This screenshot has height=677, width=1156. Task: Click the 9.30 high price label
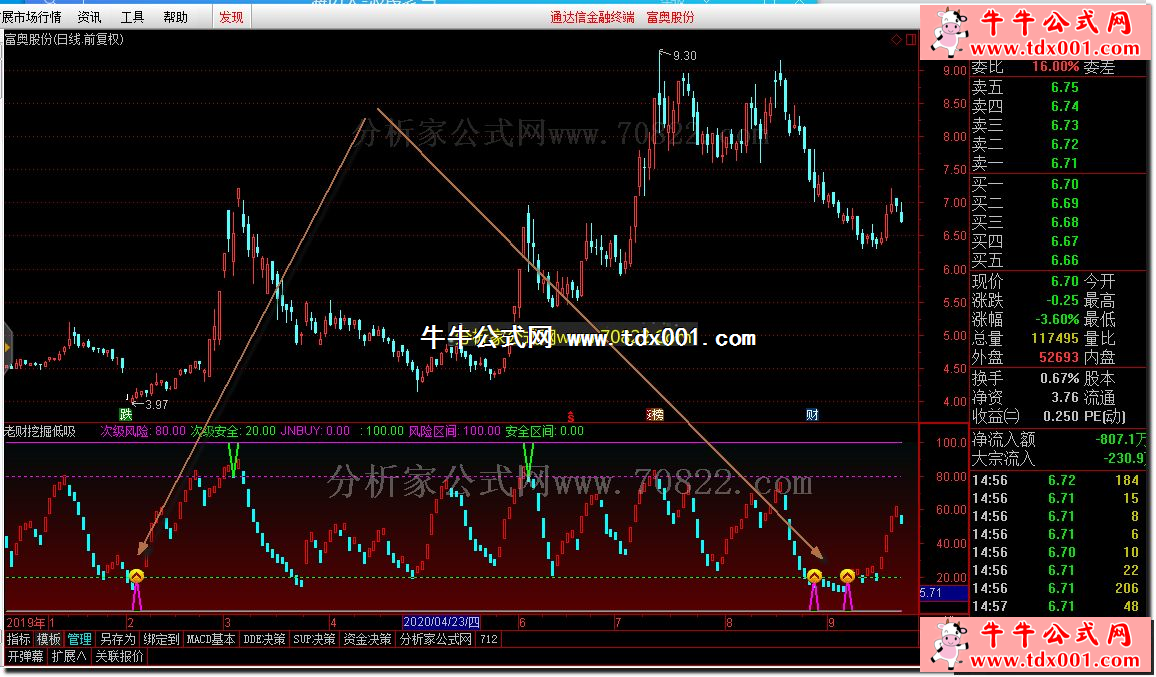click(685, 55)
